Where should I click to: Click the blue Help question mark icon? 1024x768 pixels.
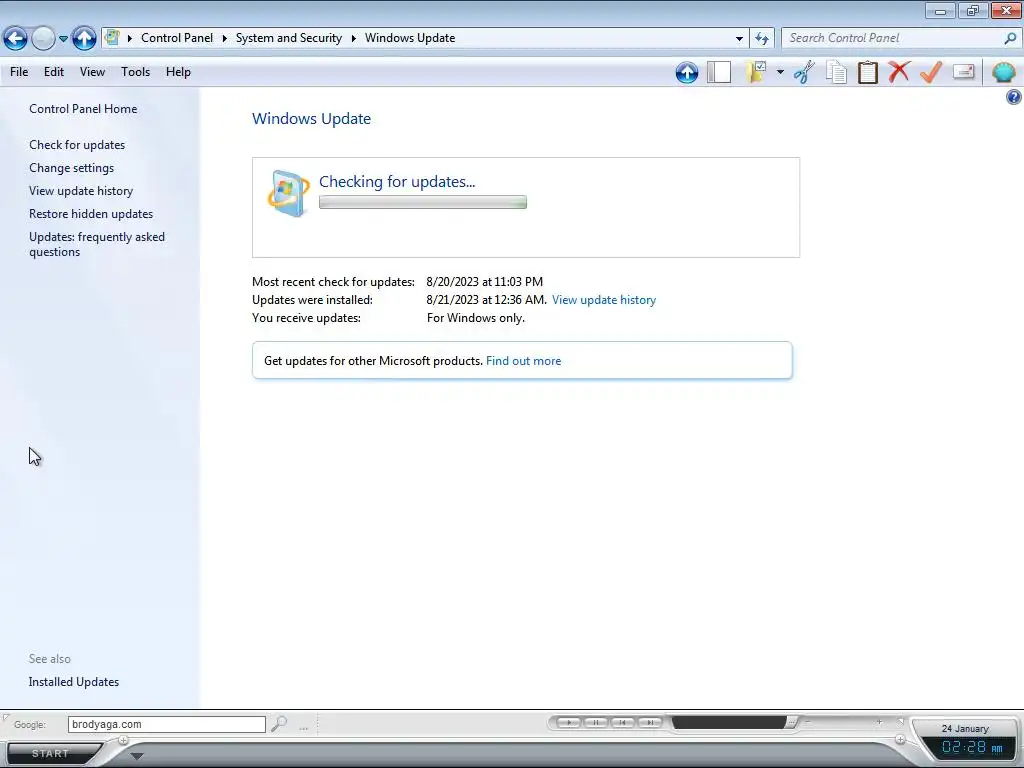click(x=1014, y=97)
